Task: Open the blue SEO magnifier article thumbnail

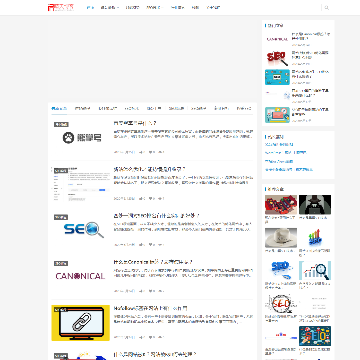Action: click(80, 230)
